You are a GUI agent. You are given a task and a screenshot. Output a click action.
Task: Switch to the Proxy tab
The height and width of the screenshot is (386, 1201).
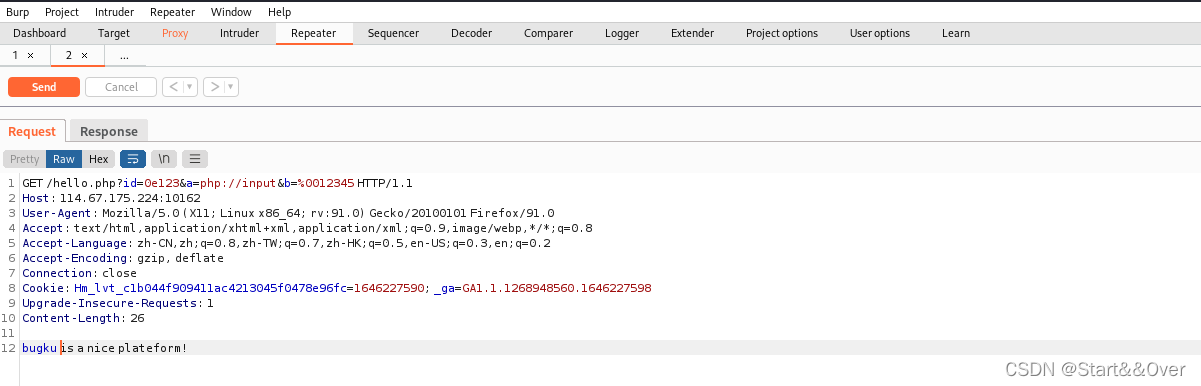(x=175, y=33)
